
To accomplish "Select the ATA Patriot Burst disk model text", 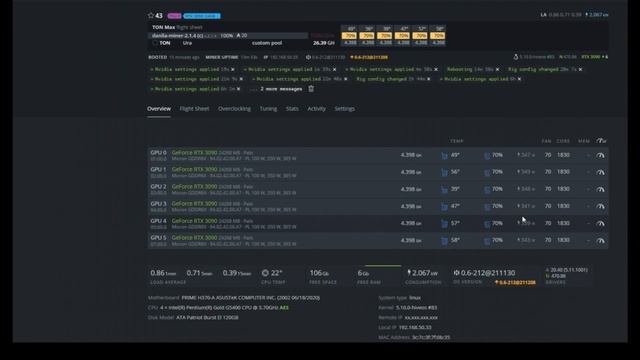I will 207,317.
